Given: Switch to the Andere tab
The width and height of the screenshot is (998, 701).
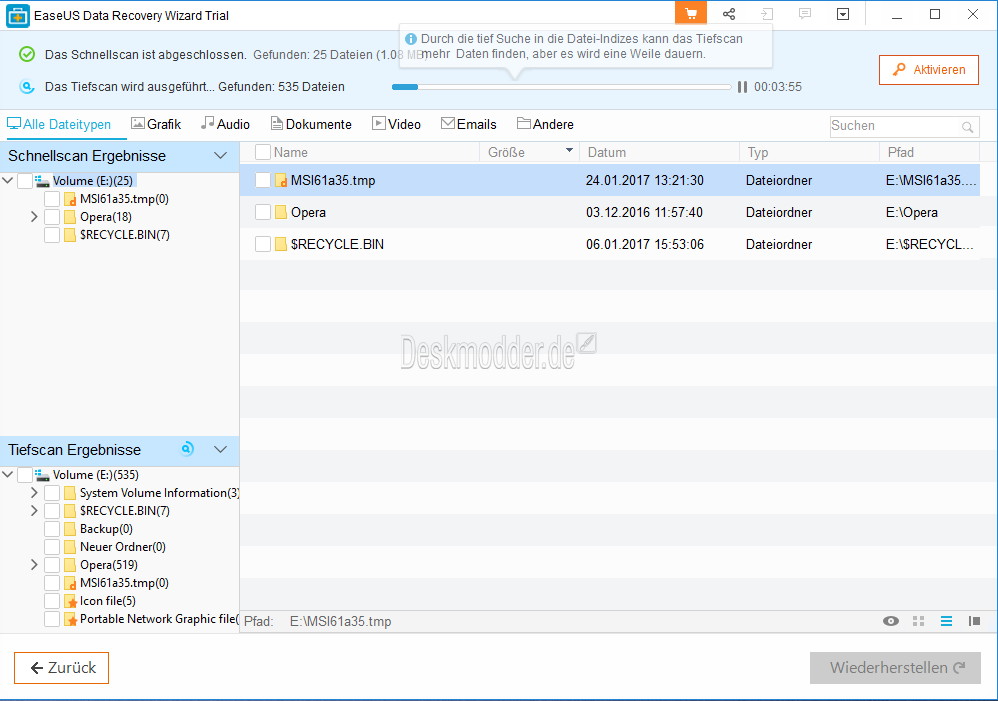Looking at the screenshot, I should [x=545, y=124].
